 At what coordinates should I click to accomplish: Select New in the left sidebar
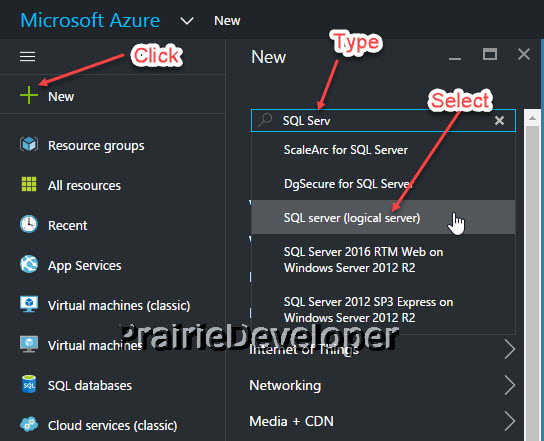point(61,96)
